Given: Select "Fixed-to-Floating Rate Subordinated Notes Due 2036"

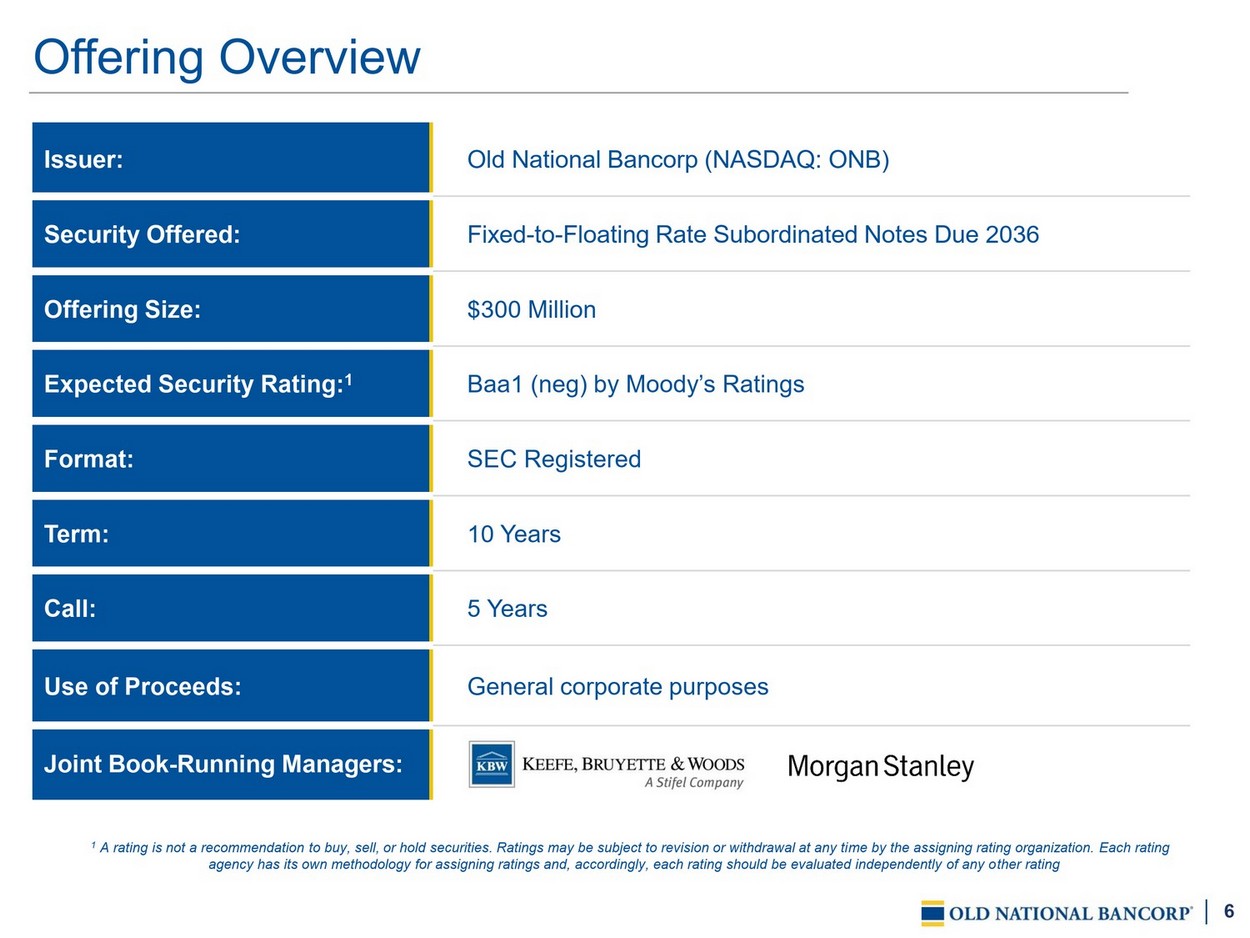Looking at the screenshot, I should [x=753, y=235].
